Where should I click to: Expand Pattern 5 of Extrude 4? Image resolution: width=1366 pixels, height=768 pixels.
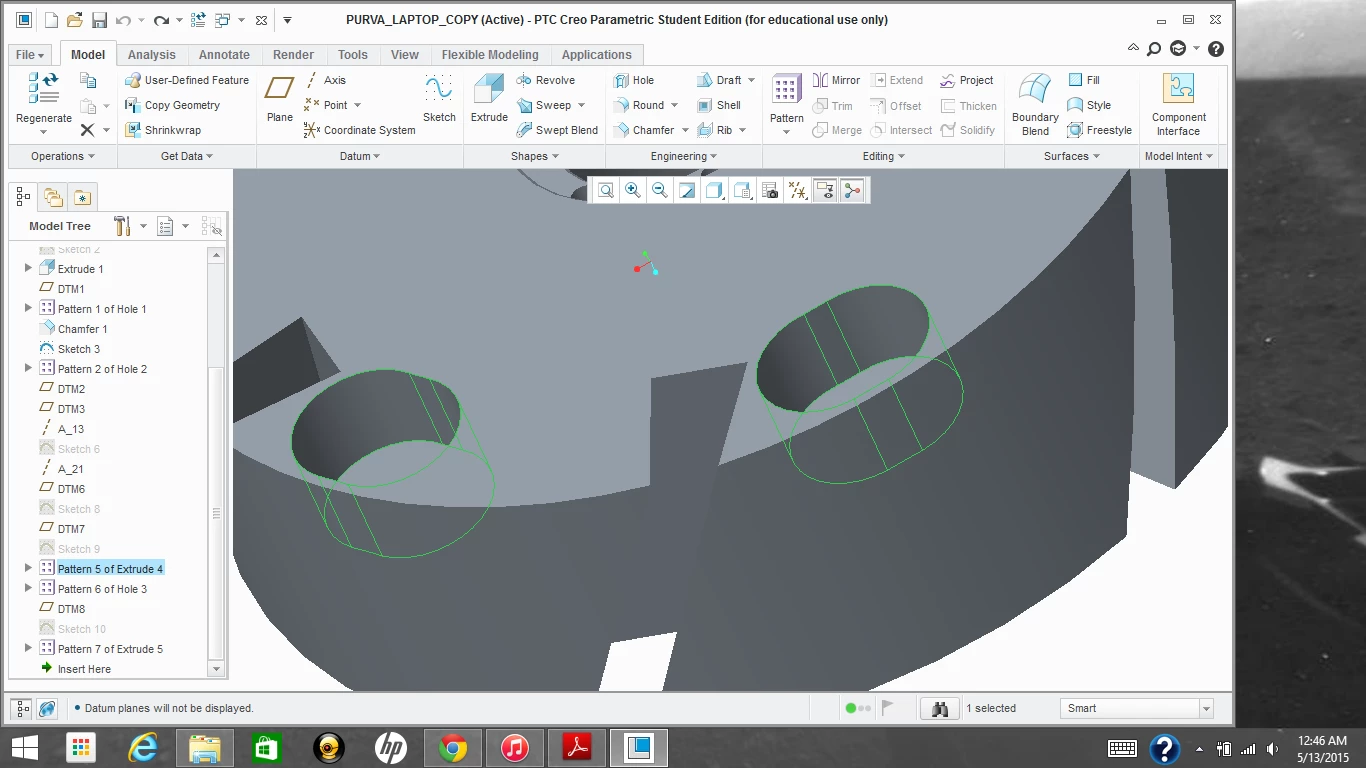coord(28,568)
